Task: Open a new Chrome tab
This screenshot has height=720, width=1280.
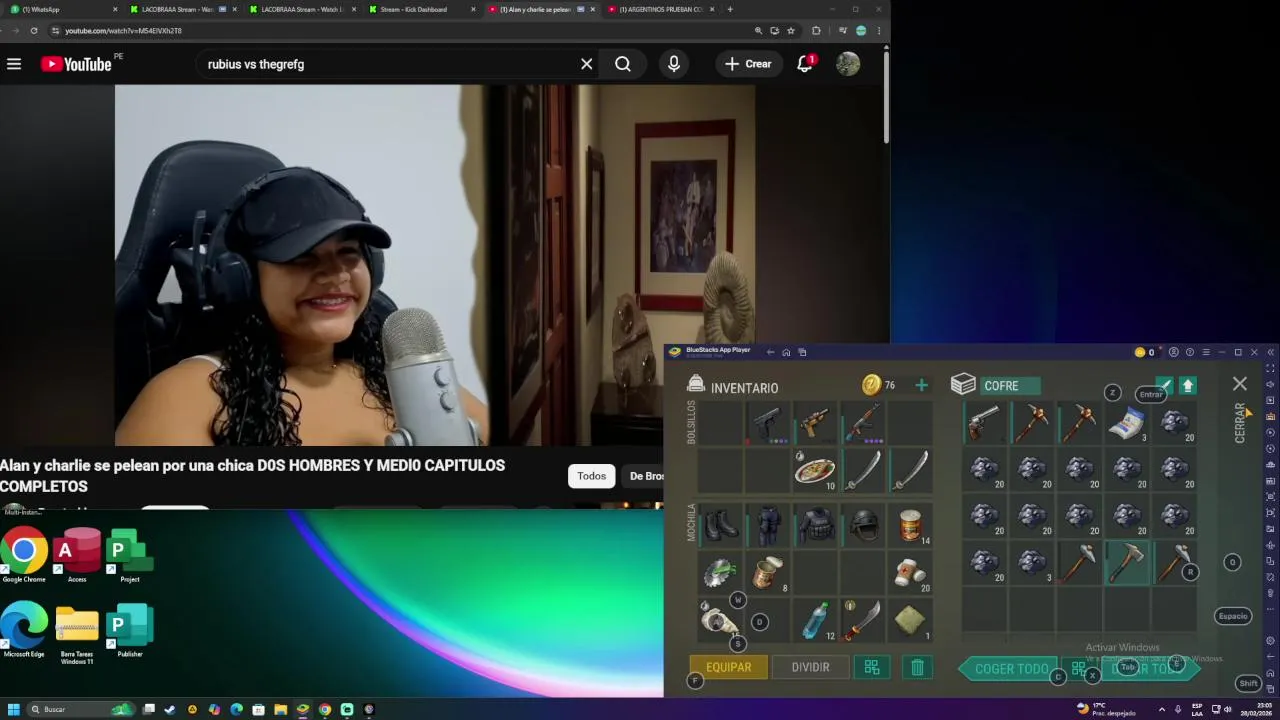Action: [730, 9]
